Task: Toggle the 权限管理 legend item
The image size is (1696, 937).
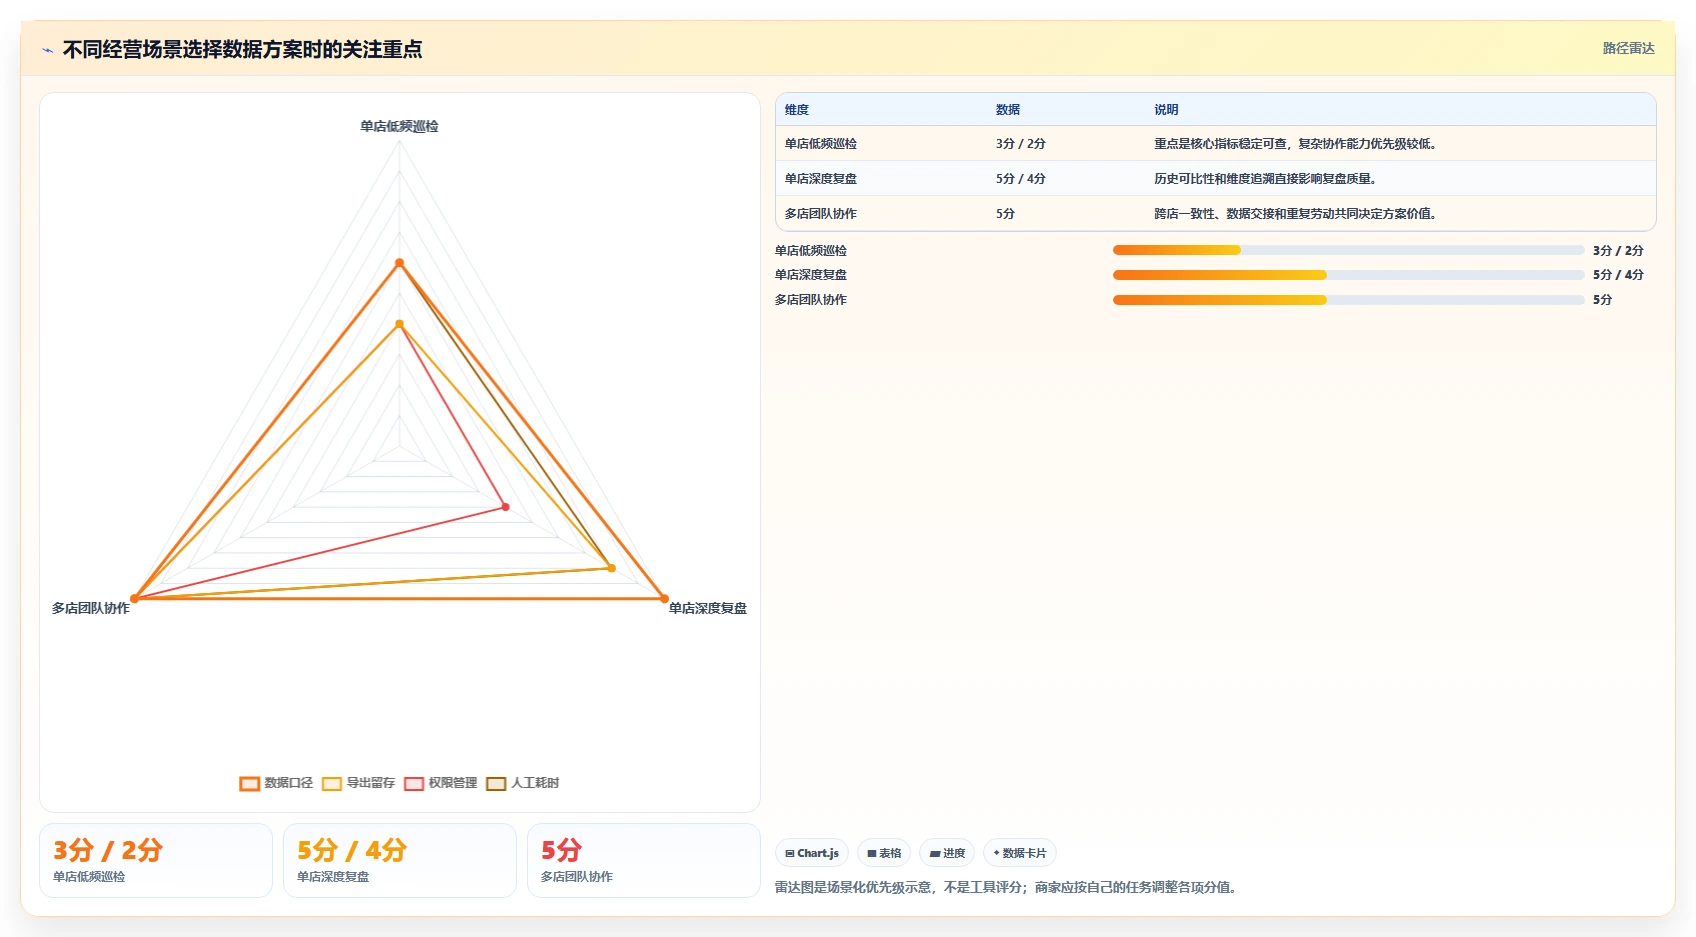Action: pos(440,783)
